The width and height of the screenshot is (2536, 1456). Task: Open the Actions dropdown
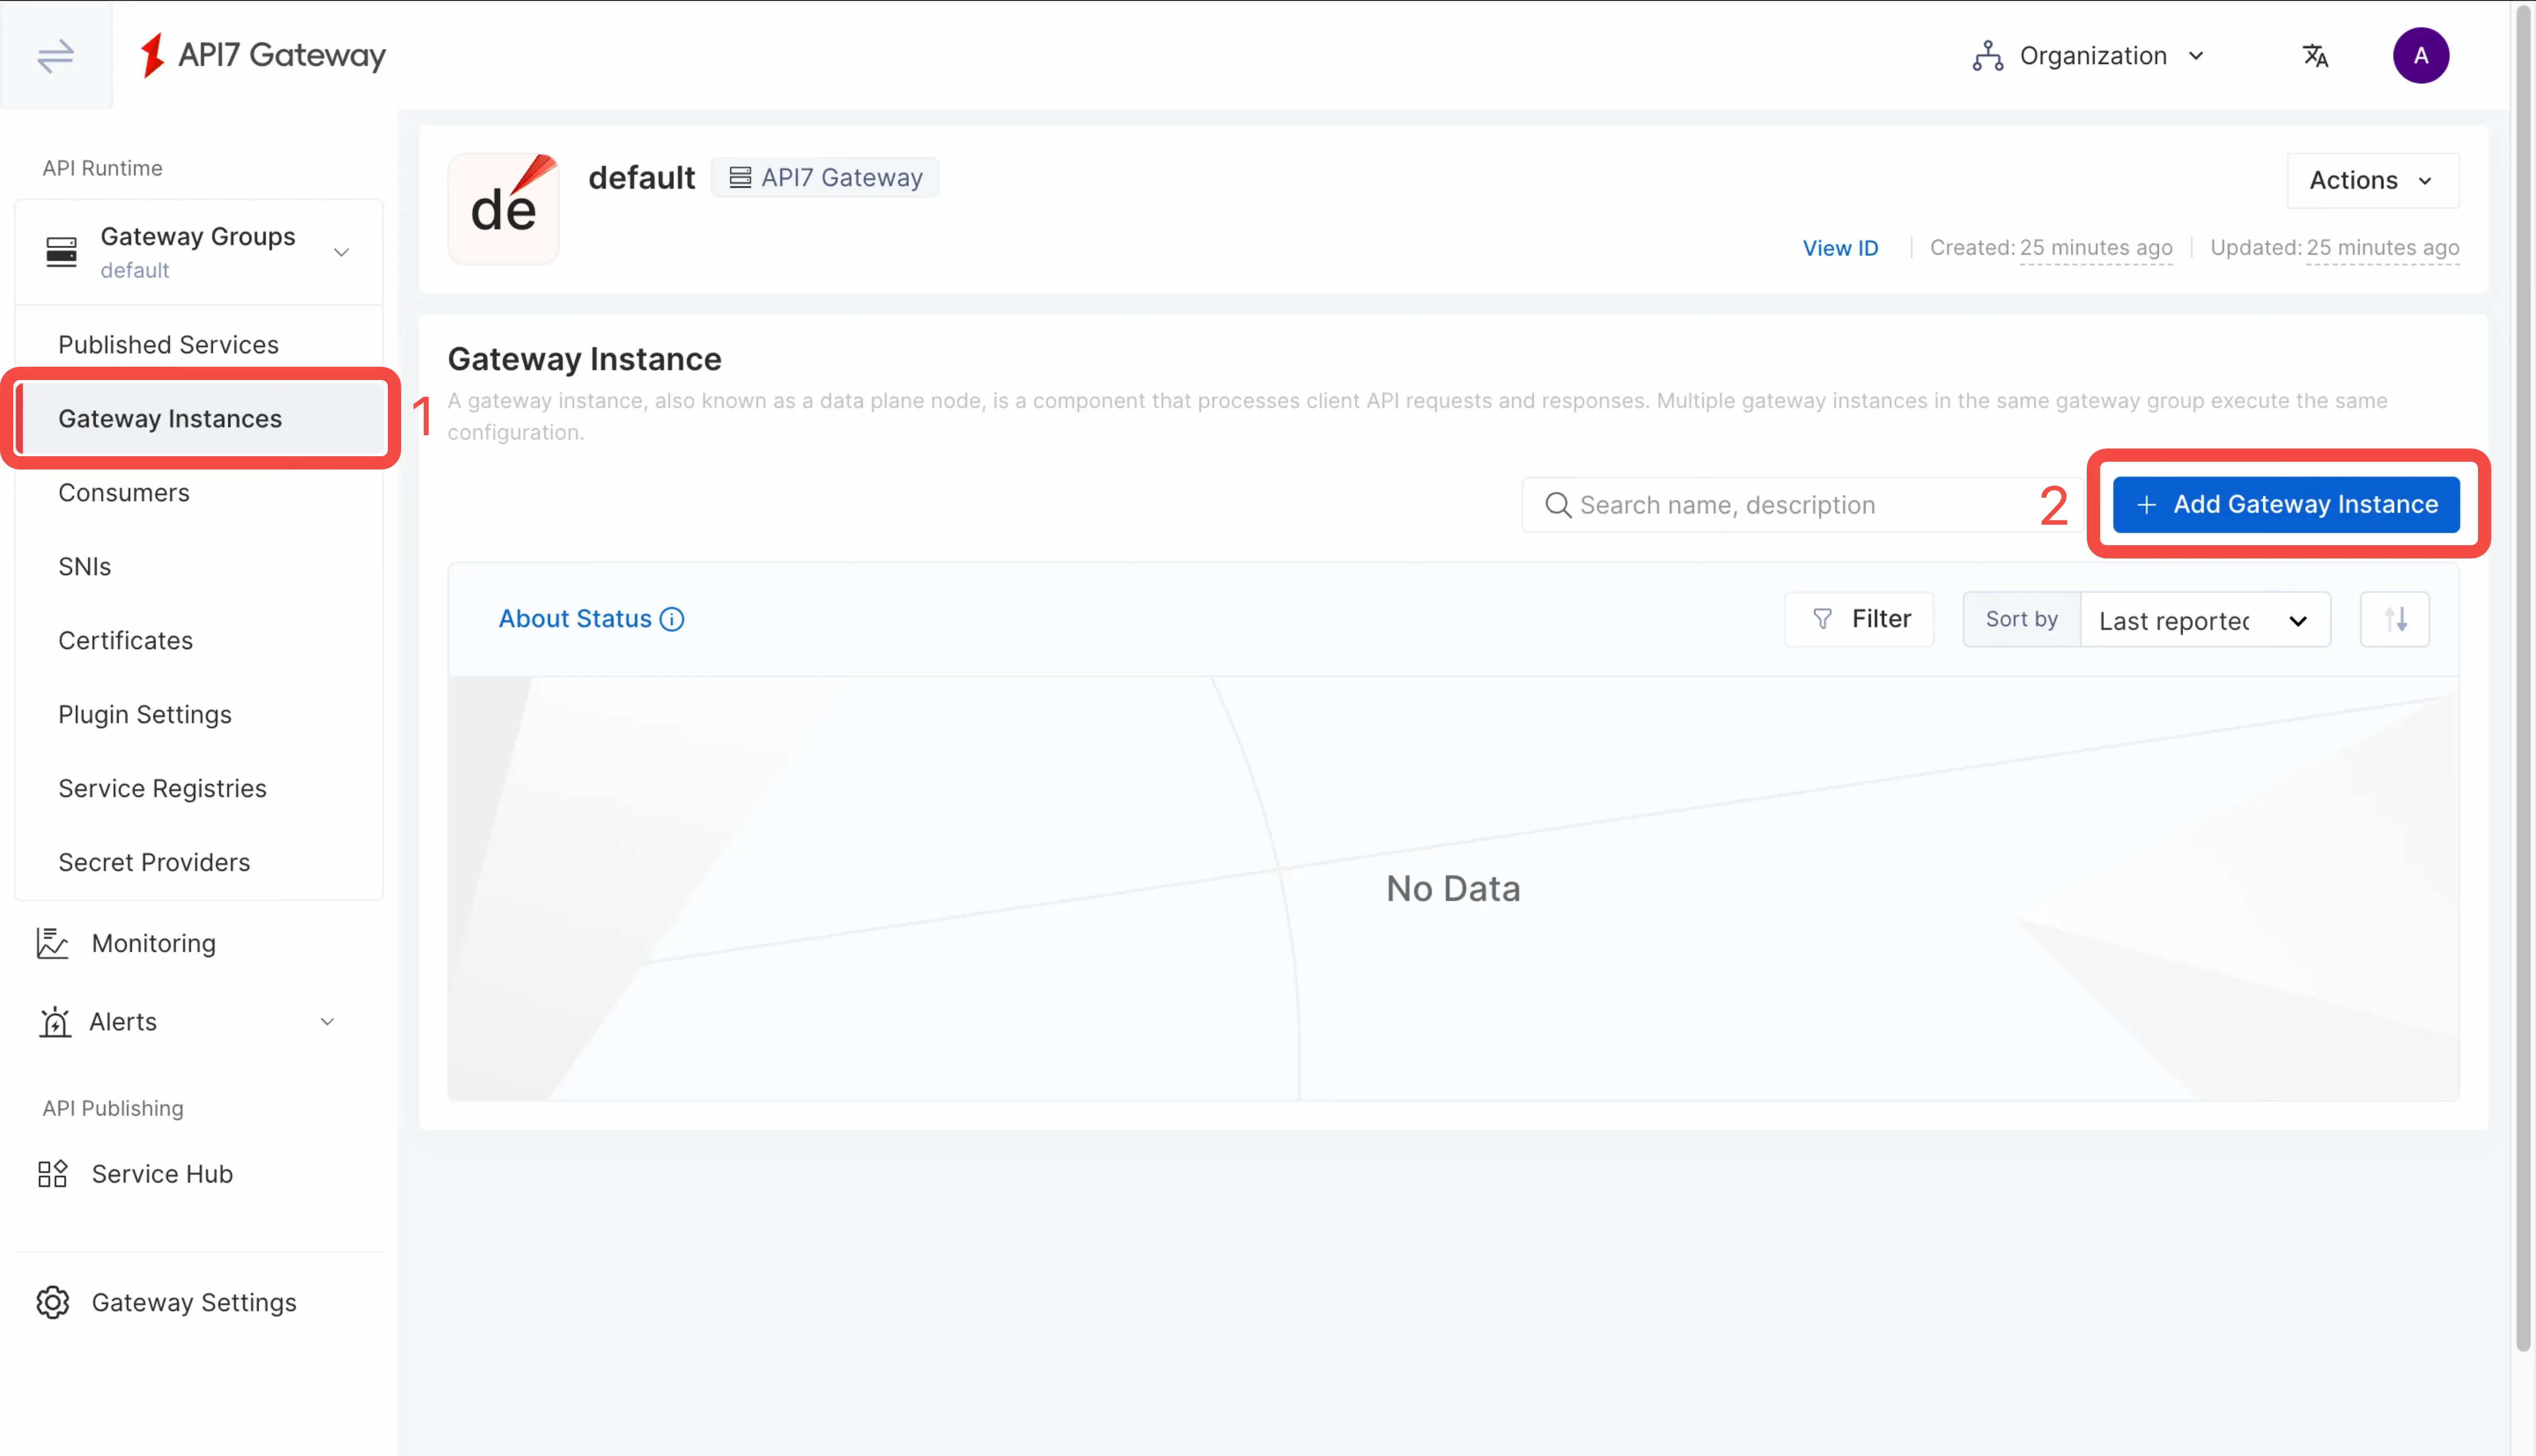pyautogui.click(x=2372, y=180)
